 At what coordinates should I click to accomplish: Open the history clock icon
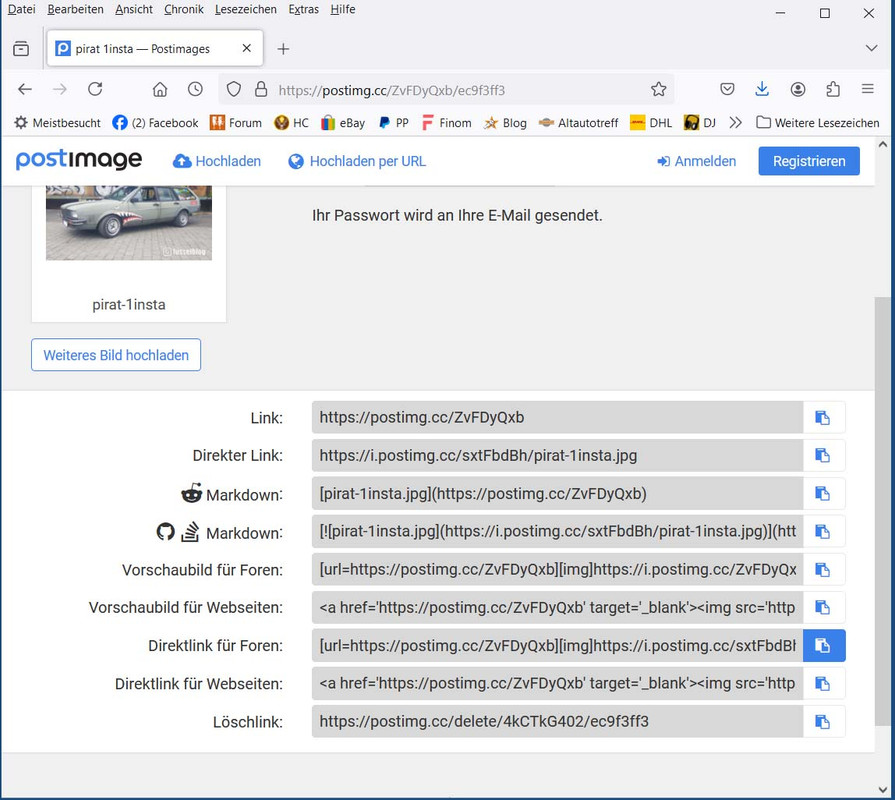click(x=195, y=90)
